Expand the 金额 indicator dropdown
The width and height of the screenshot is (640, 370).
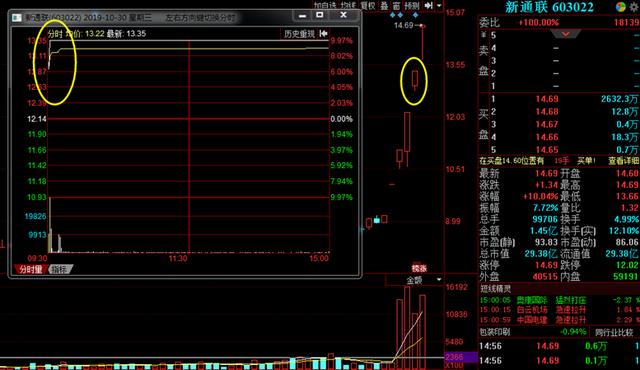pyautogui.click(x=439, y=280)
